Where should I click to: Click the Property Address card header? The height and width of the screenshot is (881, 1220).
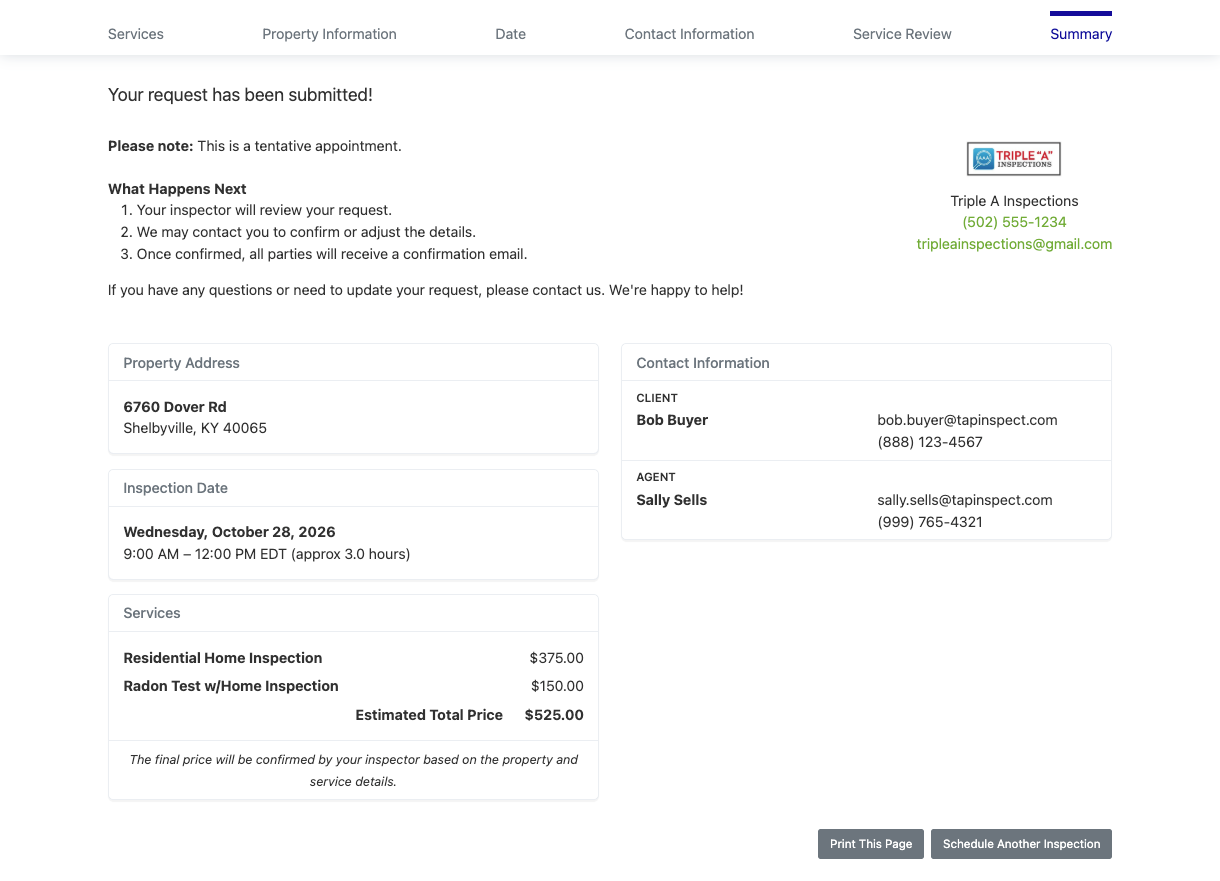pos(353,363)
